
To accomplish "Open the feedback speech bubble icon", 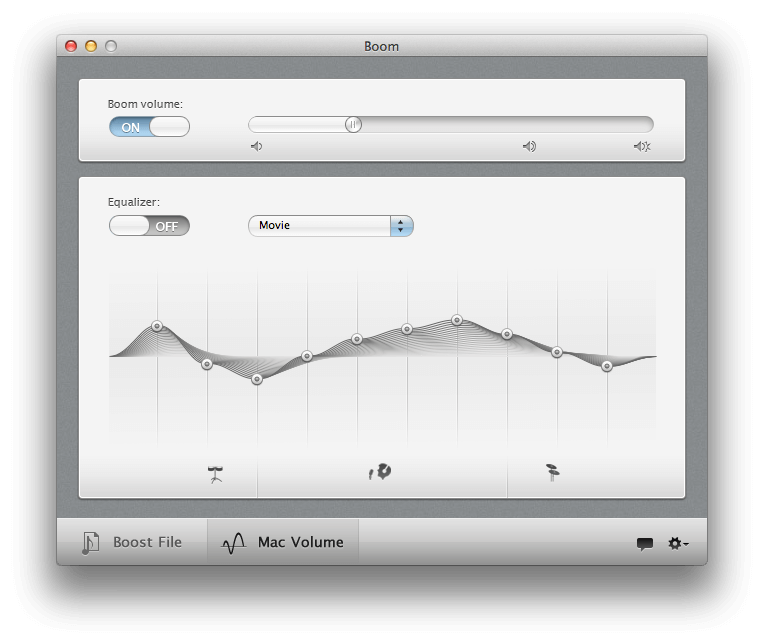I will 645,544.
